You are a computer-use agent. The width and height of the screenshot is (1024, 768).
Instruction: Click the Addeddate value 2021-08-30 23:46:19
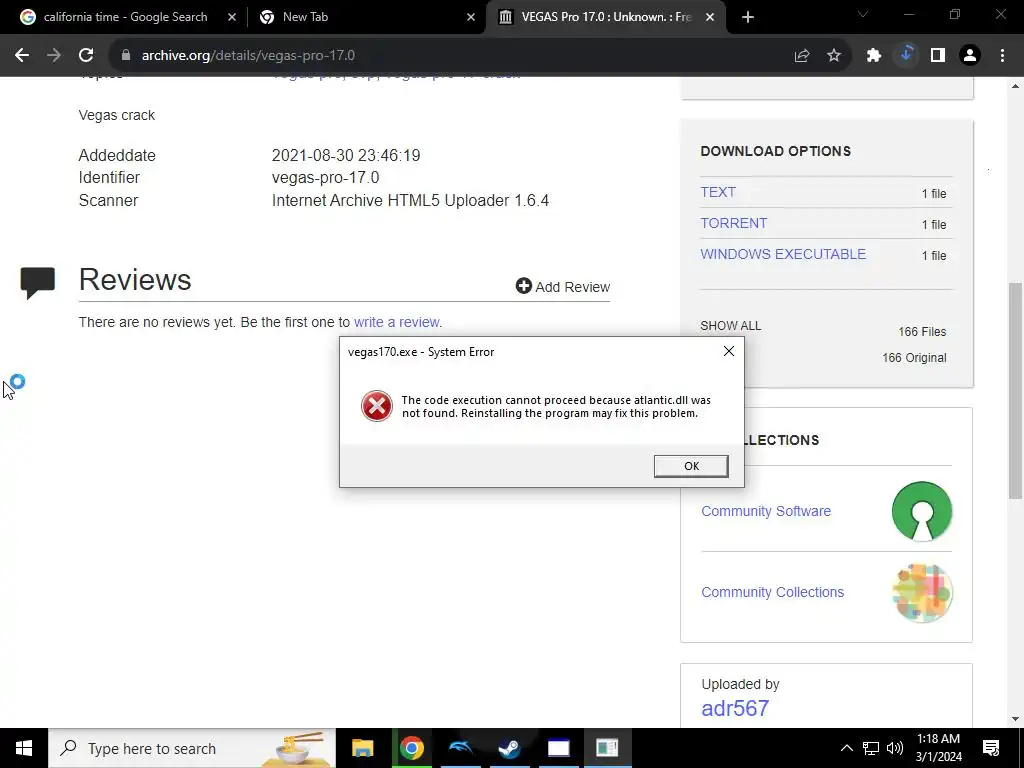pos(346,155)
